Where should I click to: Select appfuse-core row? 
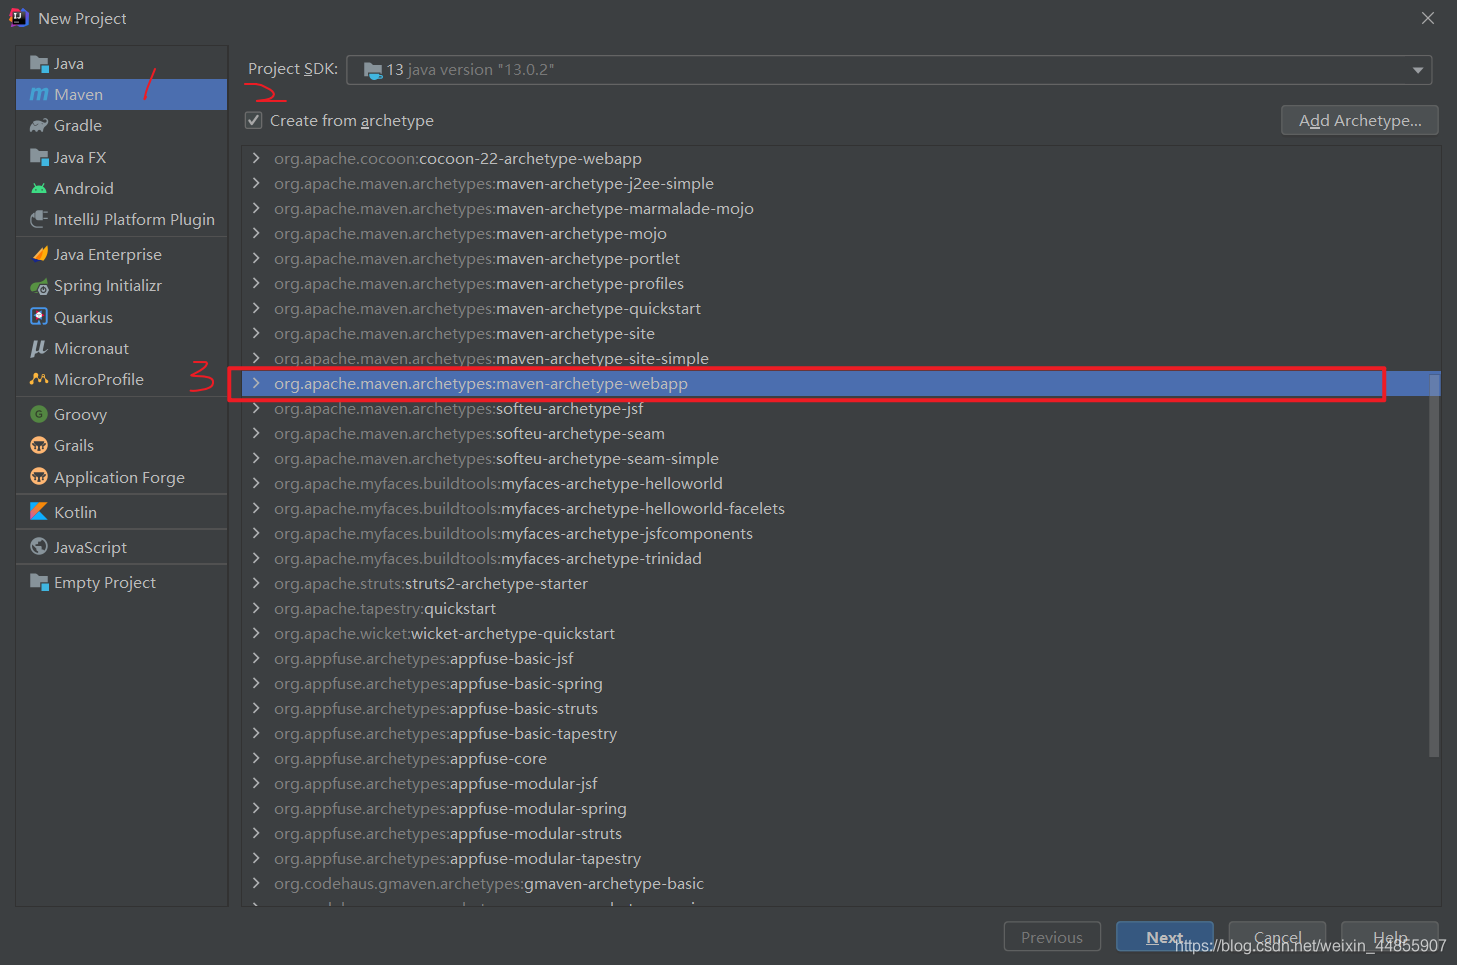pyautogui.click(x=840, y=758)
